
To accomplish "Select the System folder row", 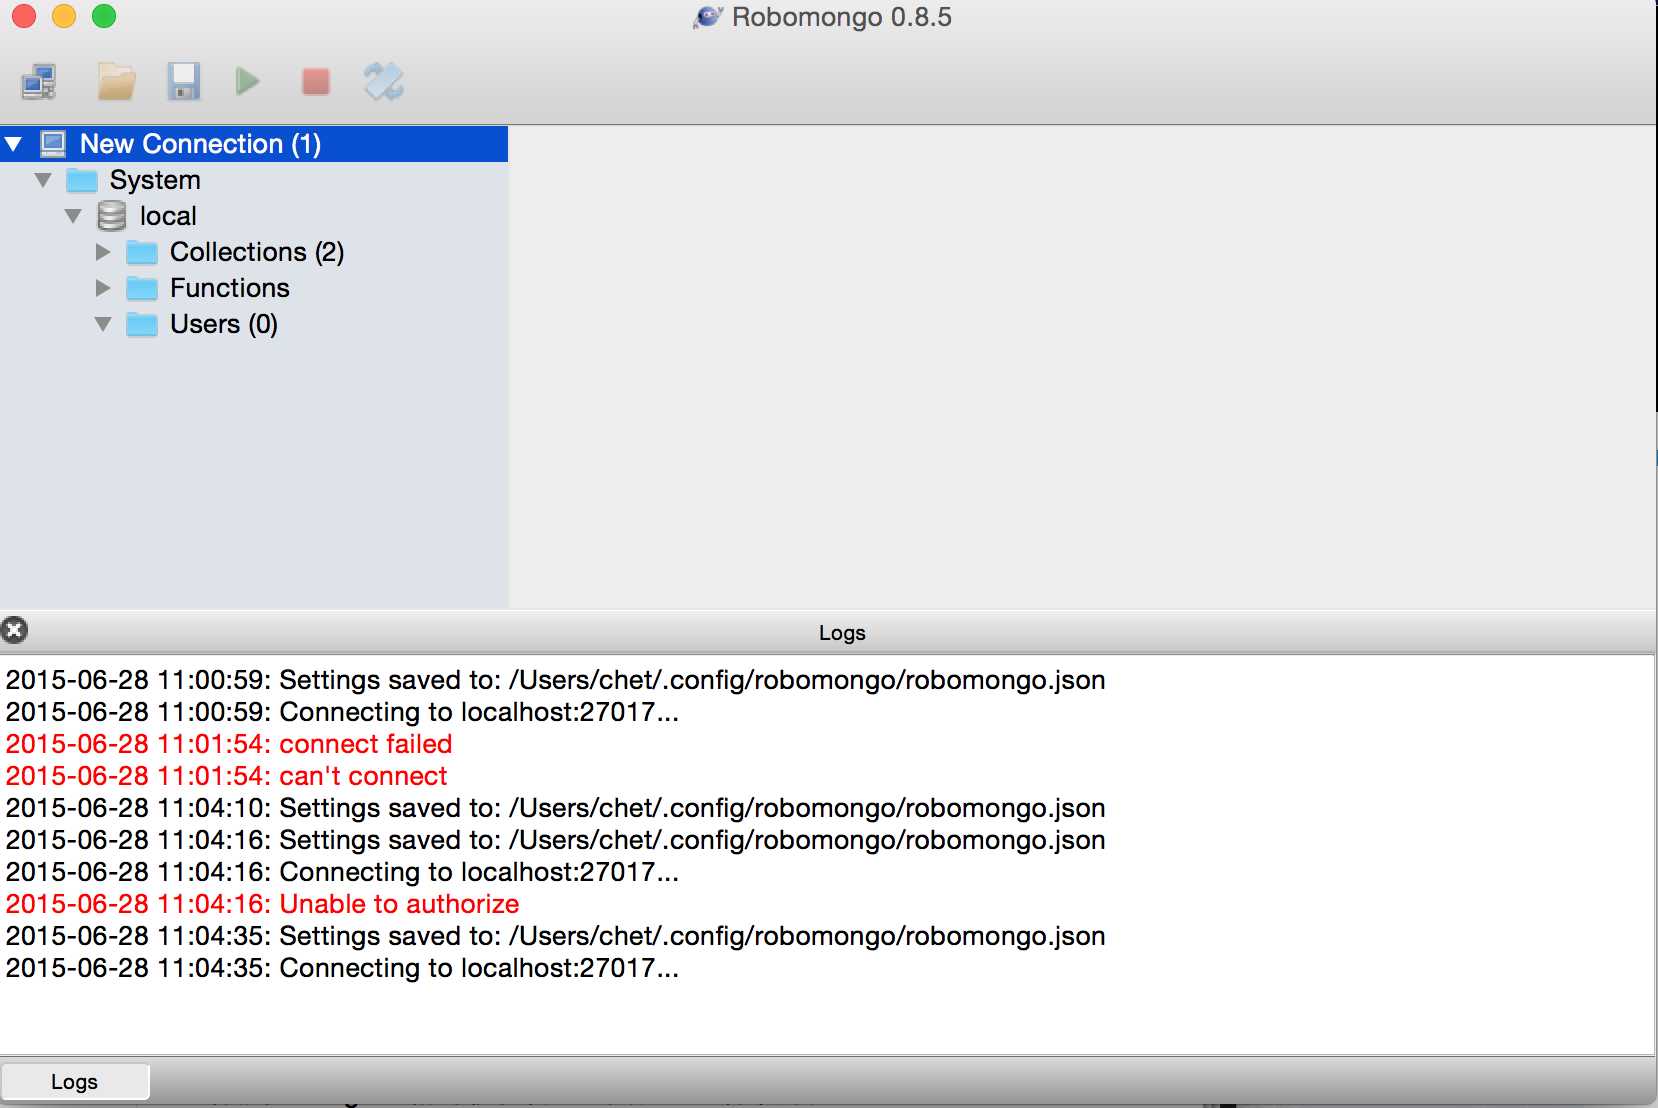I will pos(254,180).
